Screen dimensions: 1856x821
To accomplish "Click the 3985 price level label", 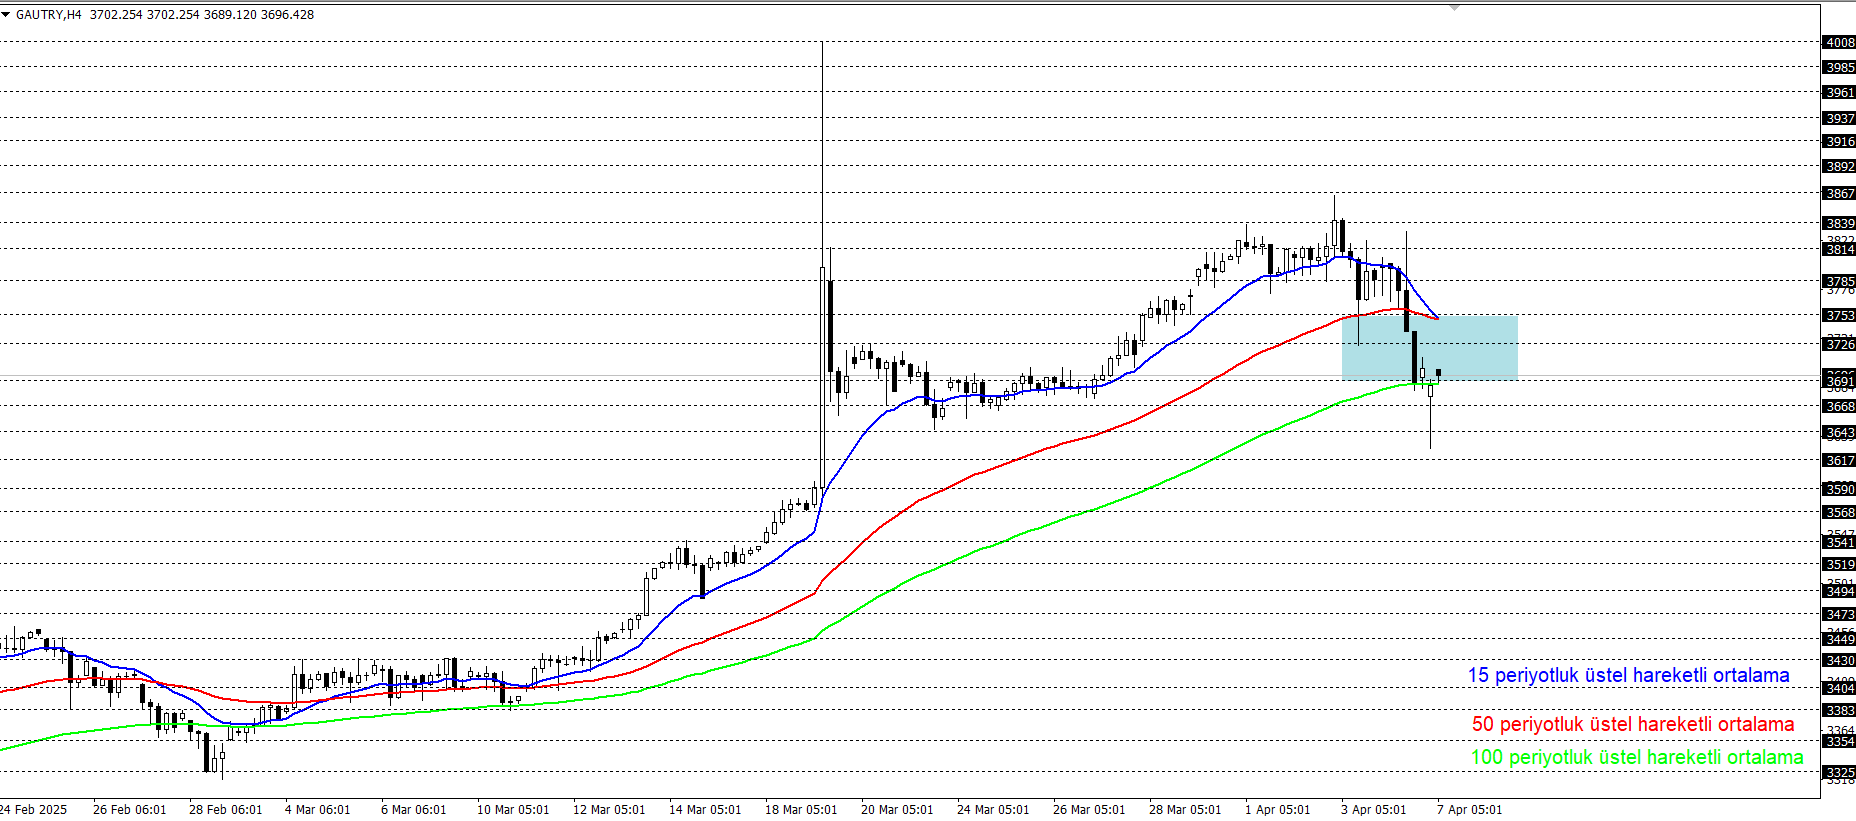I will 1839,67.
